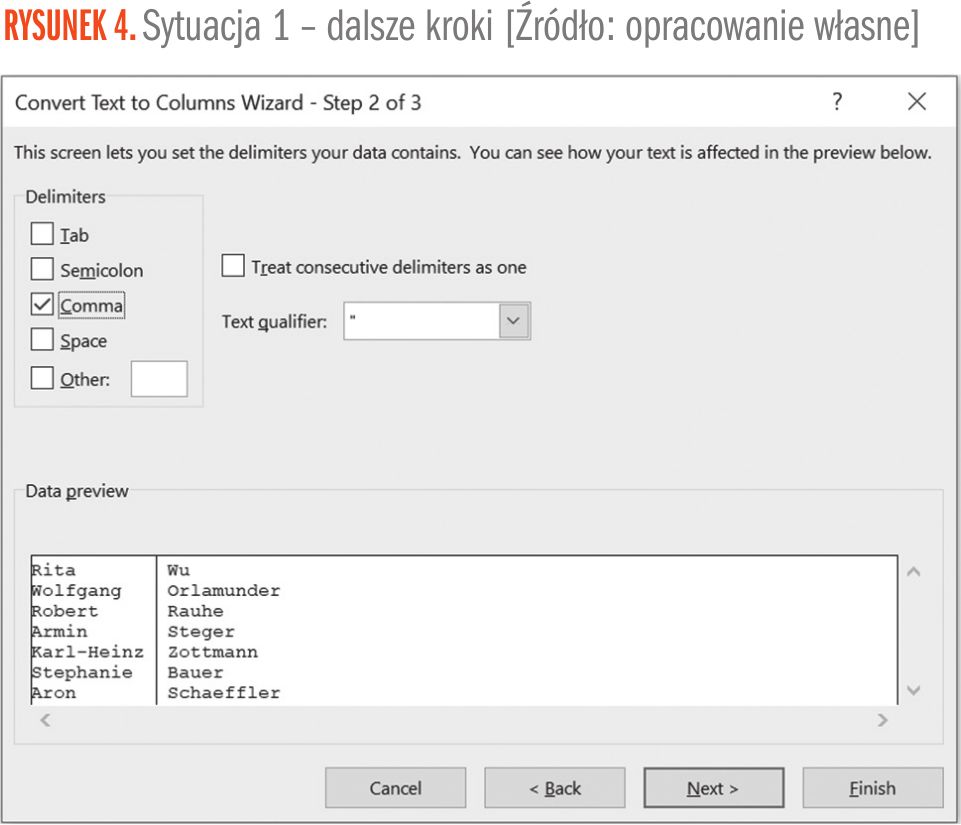Viewport: 961px width, 825px height.
Task: Tick the Space delimiter checkbox
Action: [42, 341]
